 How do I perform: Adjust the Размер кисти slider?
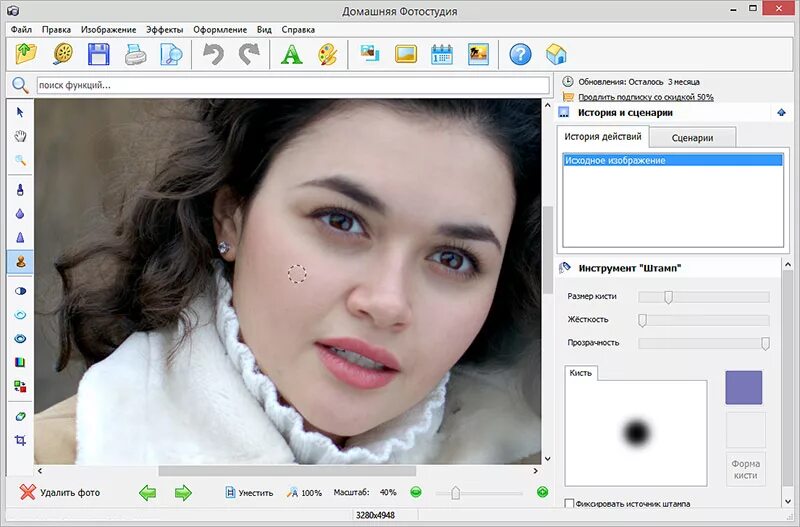704,297
